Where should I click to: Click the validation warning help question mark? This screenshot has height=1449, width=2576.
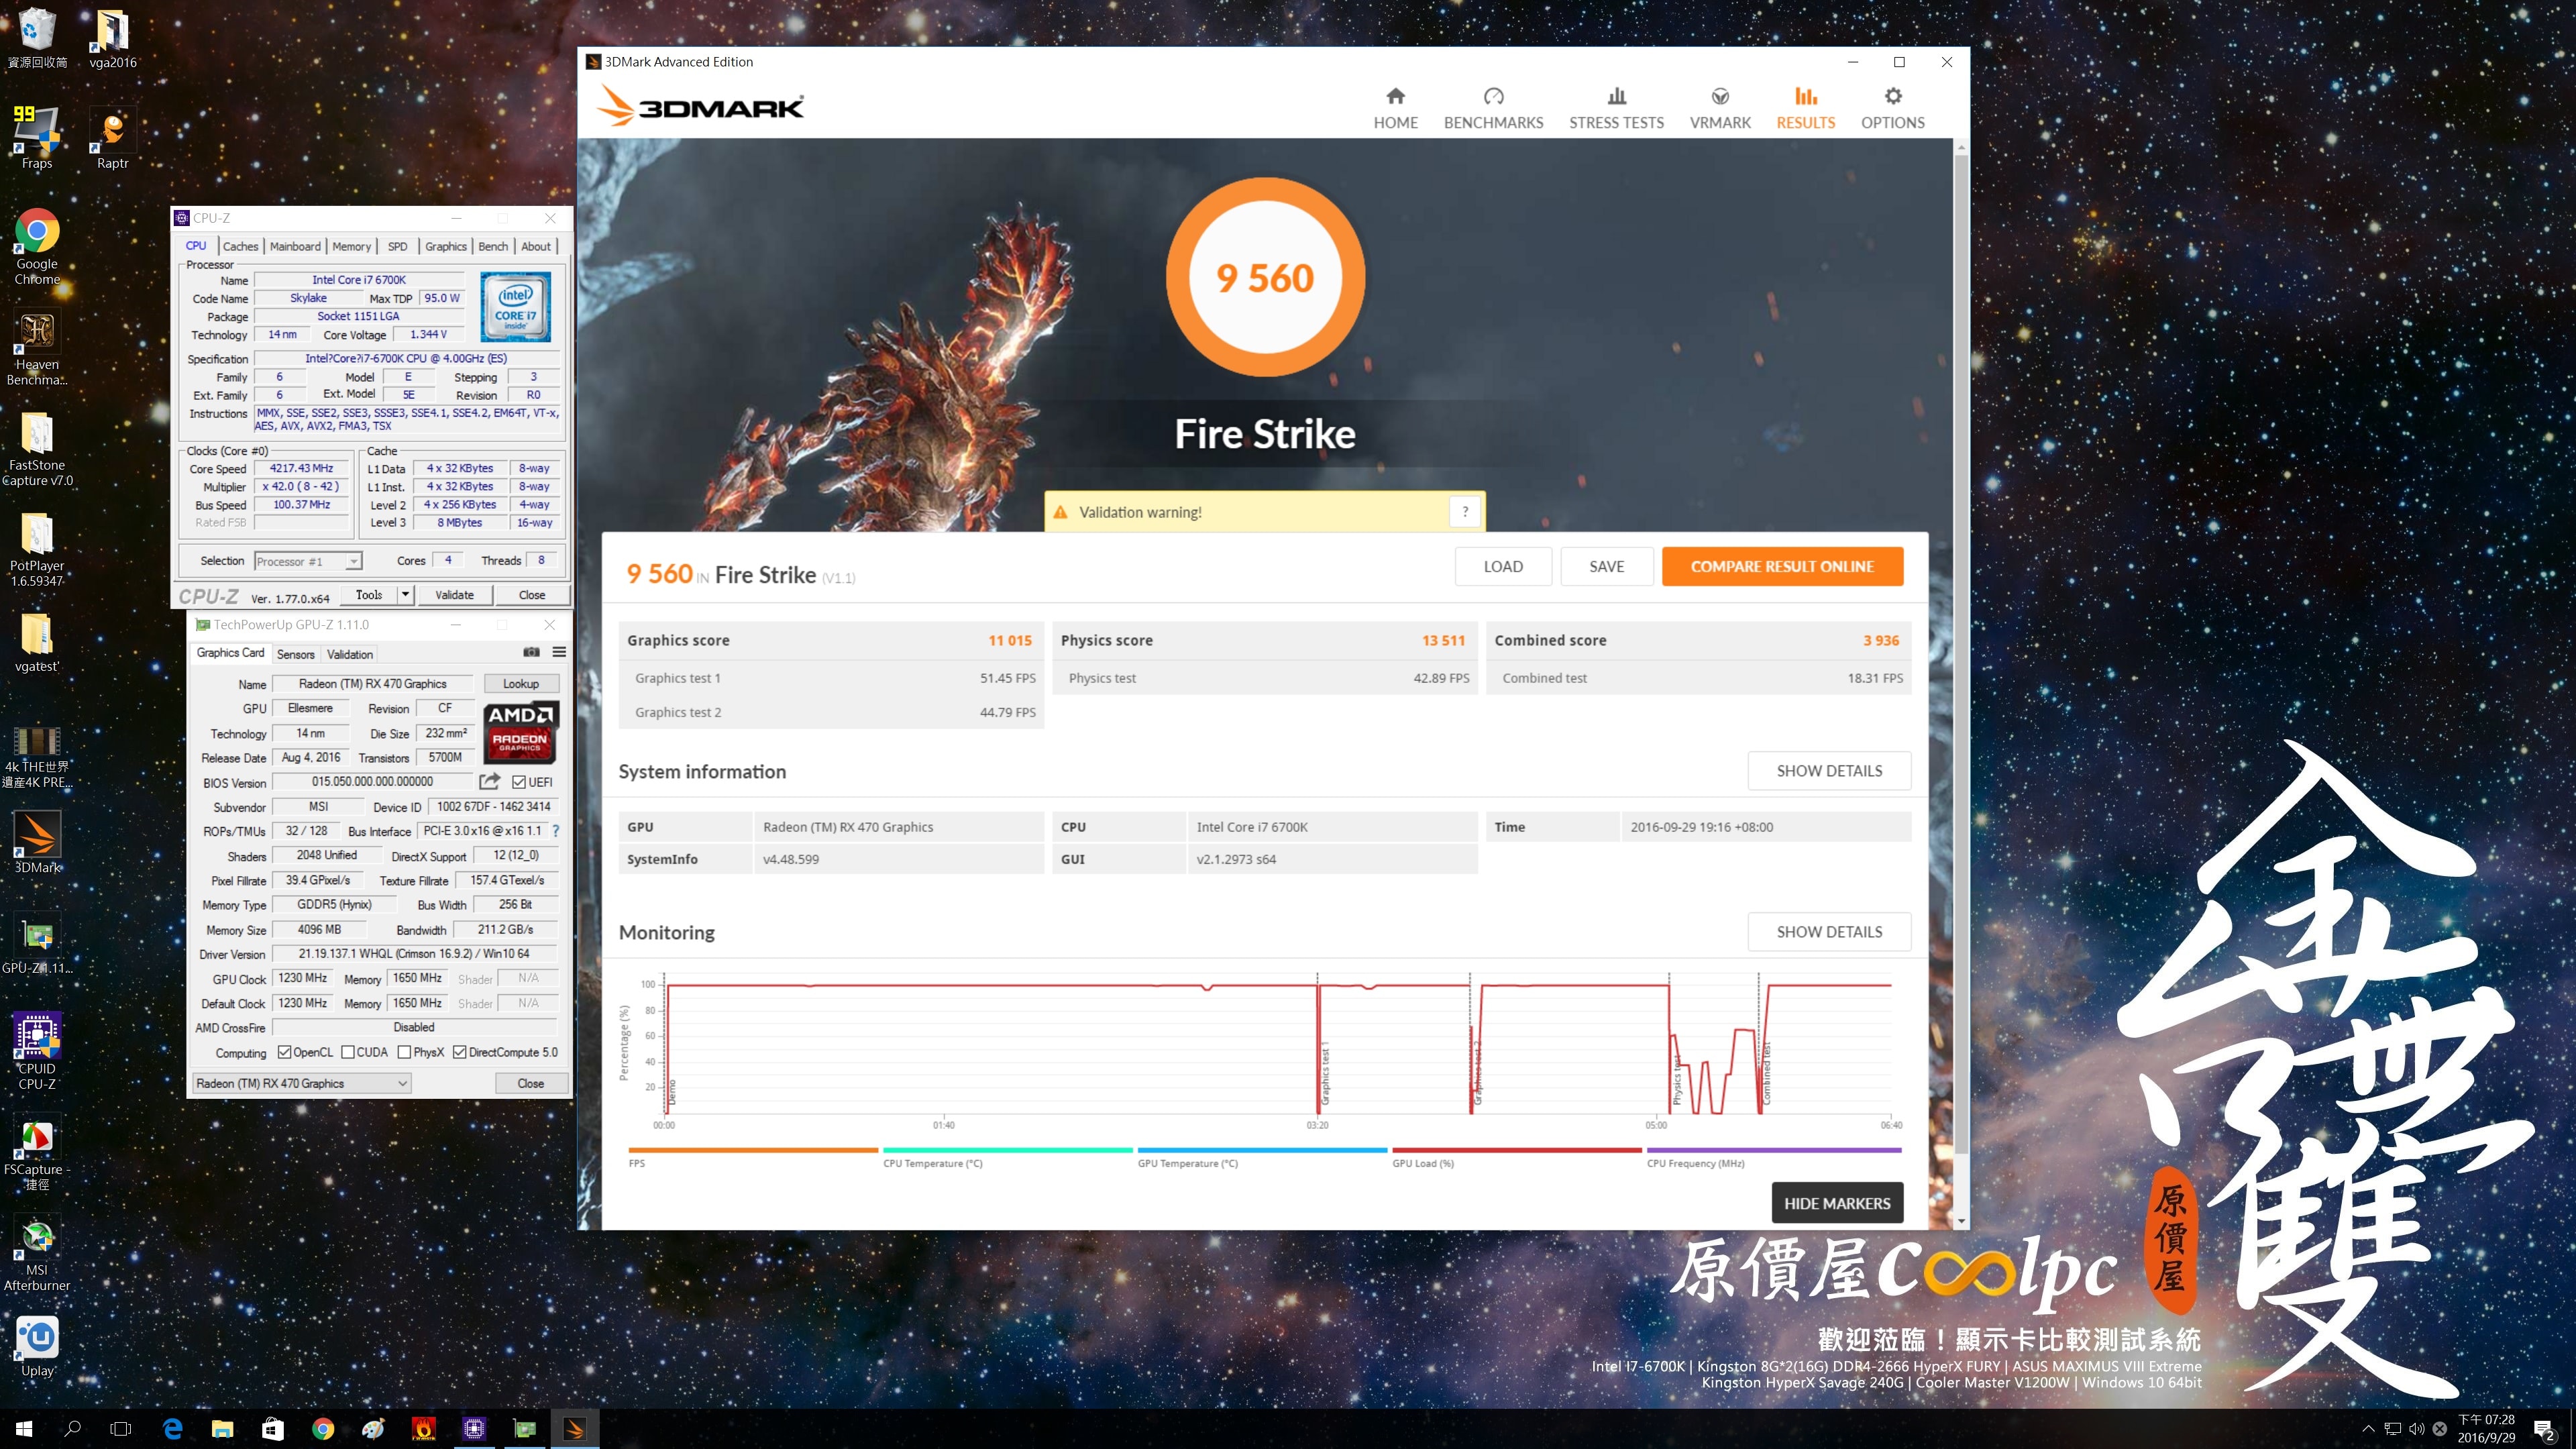tap(1464, 512)
